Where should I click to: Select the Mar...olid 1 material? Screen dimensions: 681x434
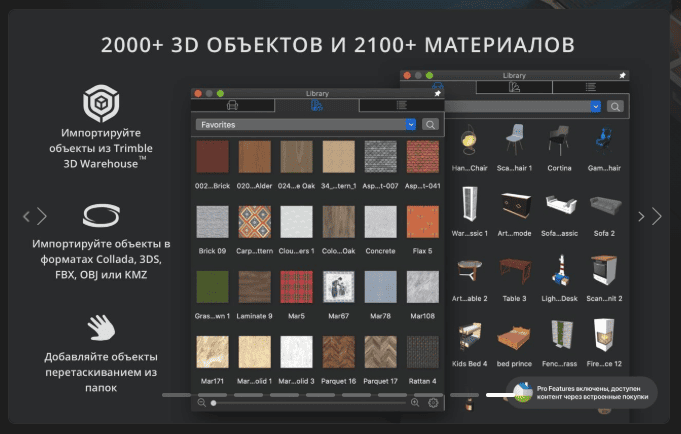point(255,352)
